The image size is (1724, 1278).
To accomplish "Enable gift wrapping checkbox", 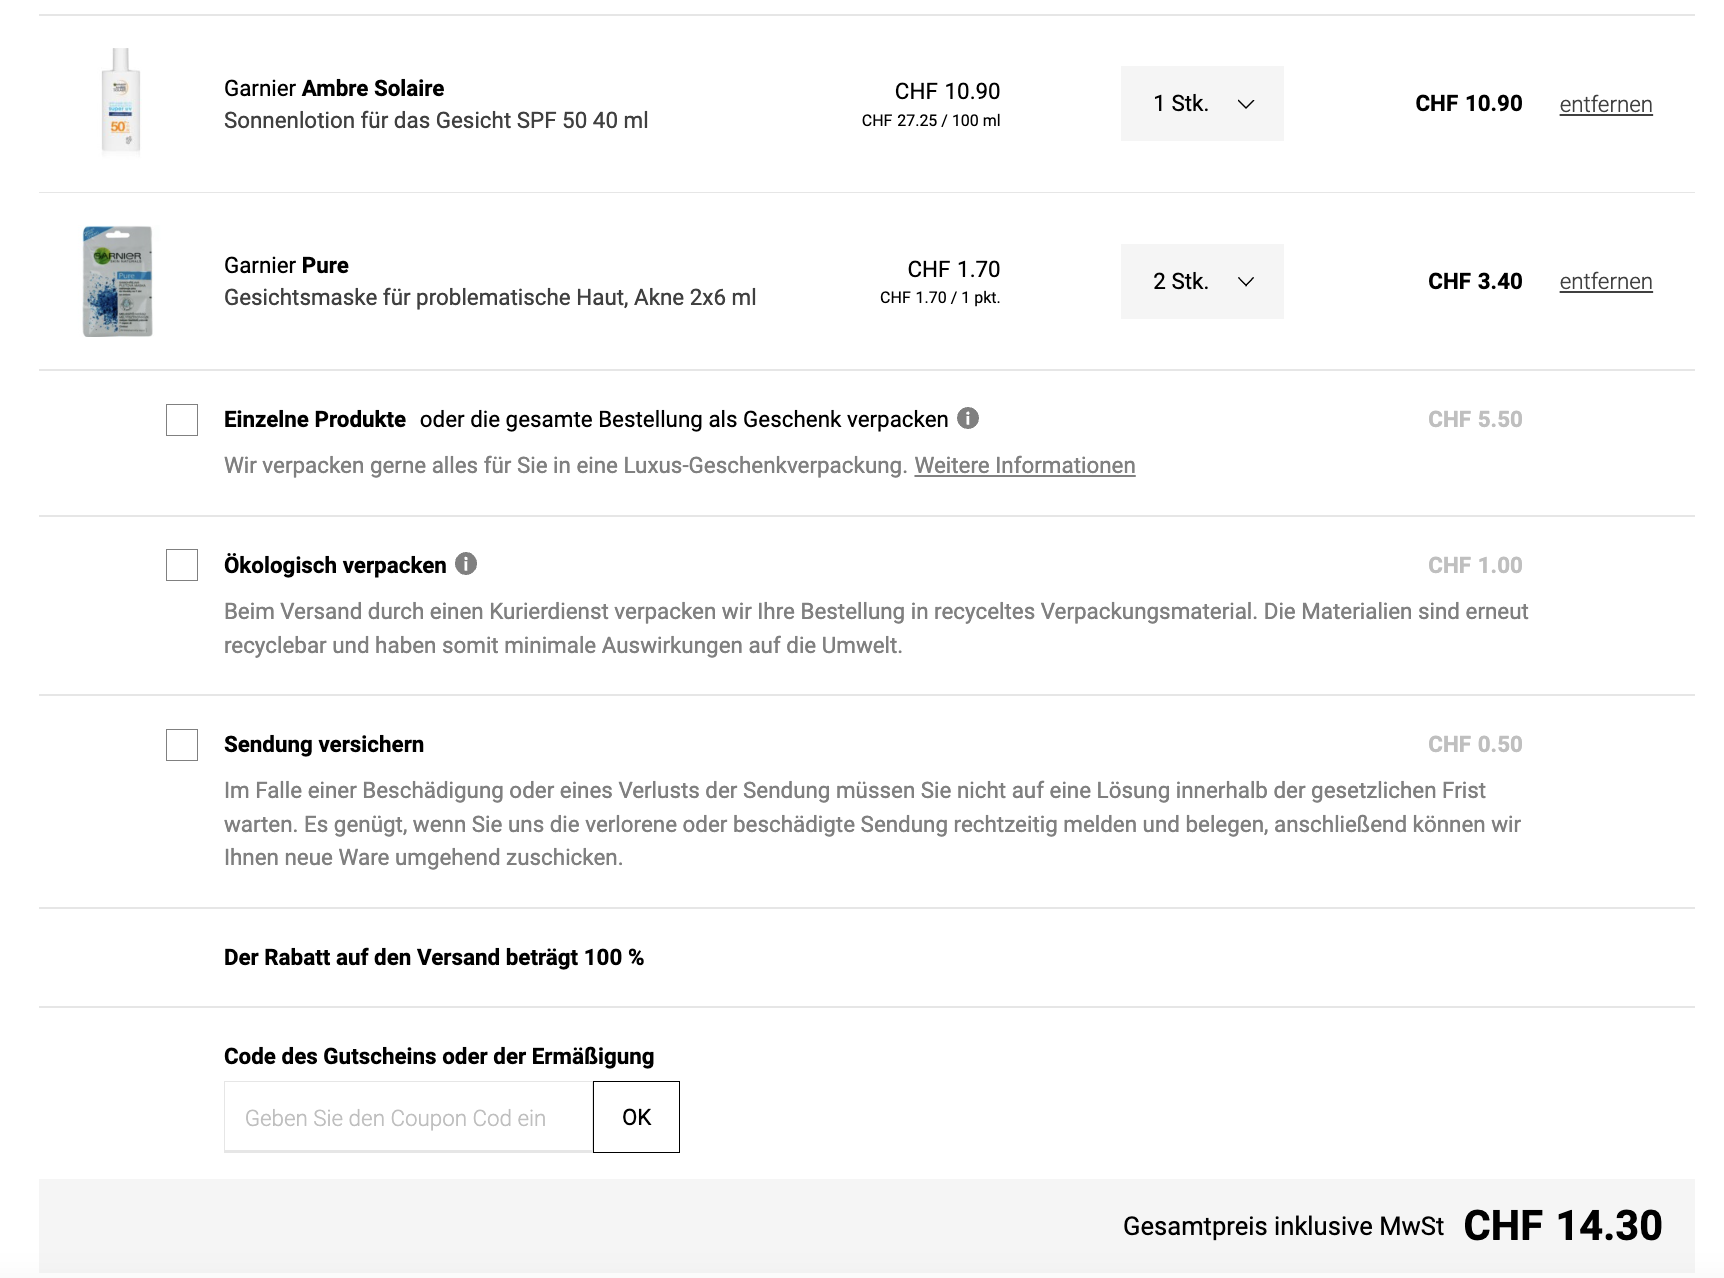I will [182, 420].
